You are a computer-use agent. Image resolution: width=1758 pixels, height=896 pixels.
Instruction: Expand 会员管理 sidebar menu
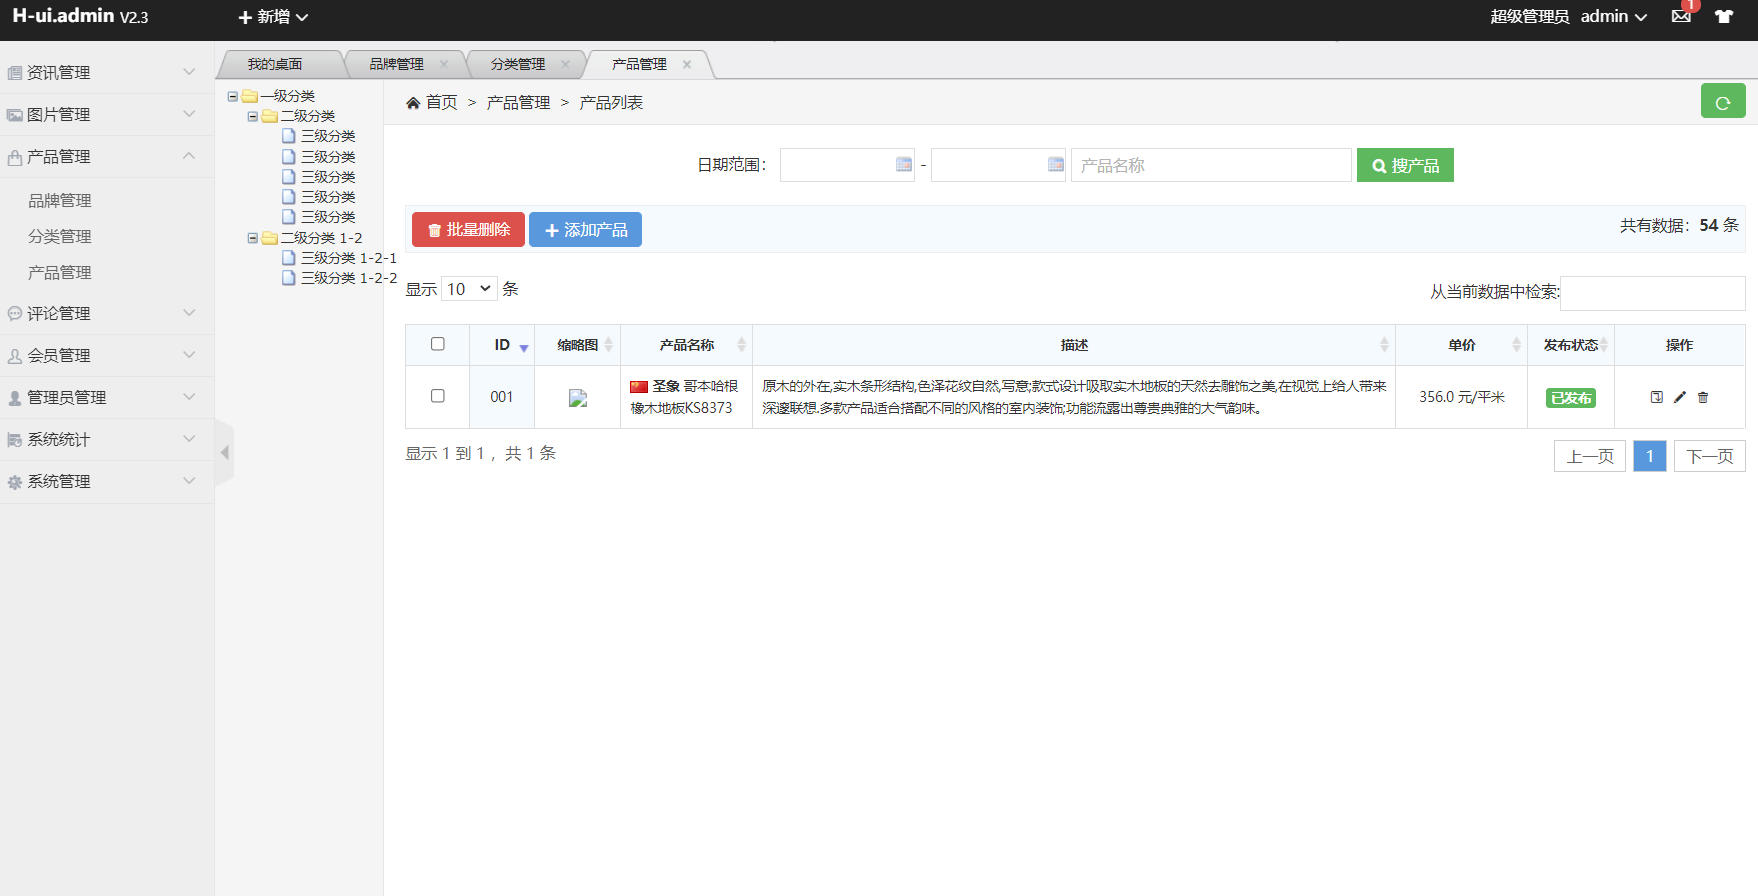(x=107, y=355)
